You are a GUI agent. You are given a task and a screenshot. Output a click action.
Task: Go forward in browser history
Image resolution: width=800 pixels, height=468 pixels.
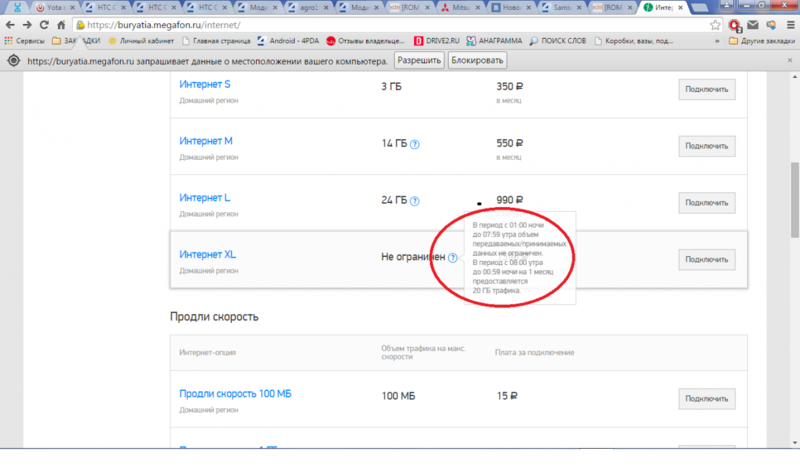(x=27, y=24)
